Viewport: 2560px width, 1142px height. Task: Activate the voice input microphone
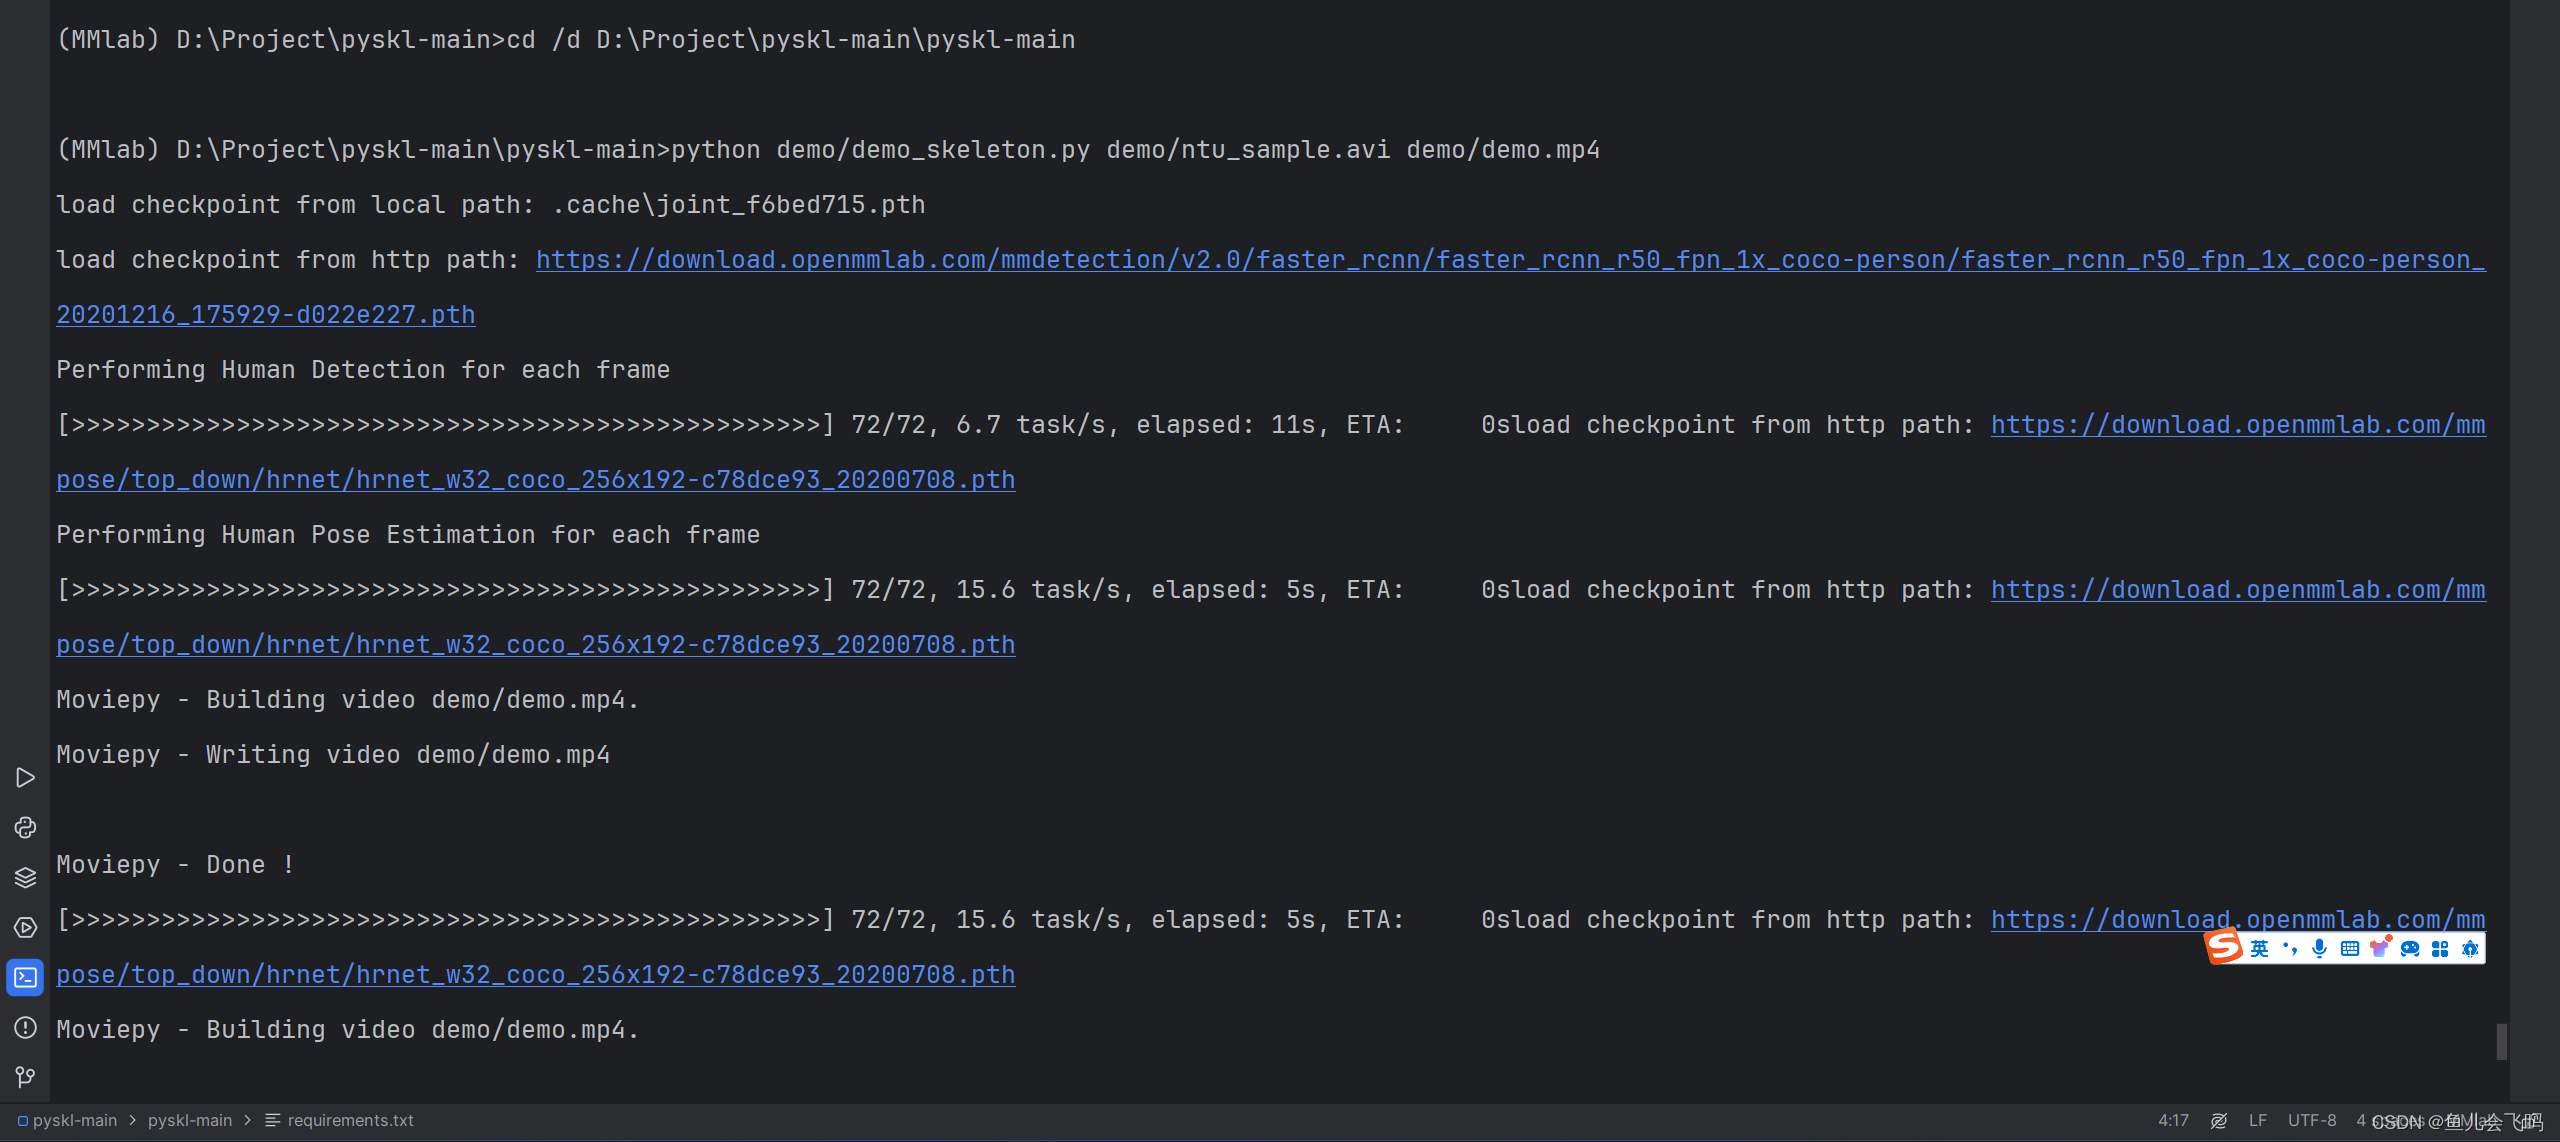click(2319, 948)
